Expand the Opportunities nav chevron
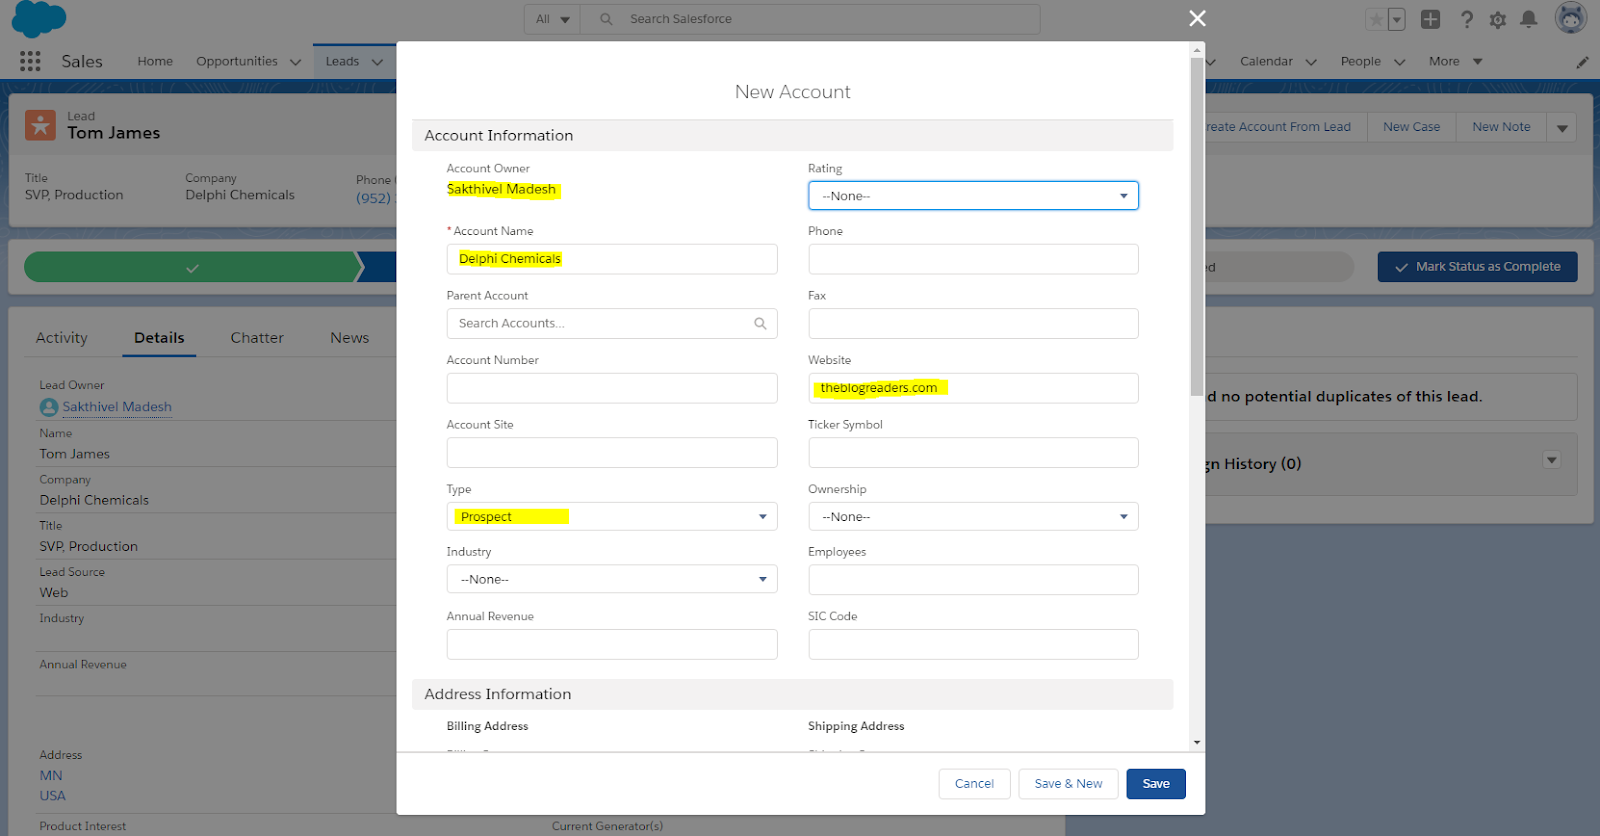Screen dimensions: 1600x836 (295, 62)
